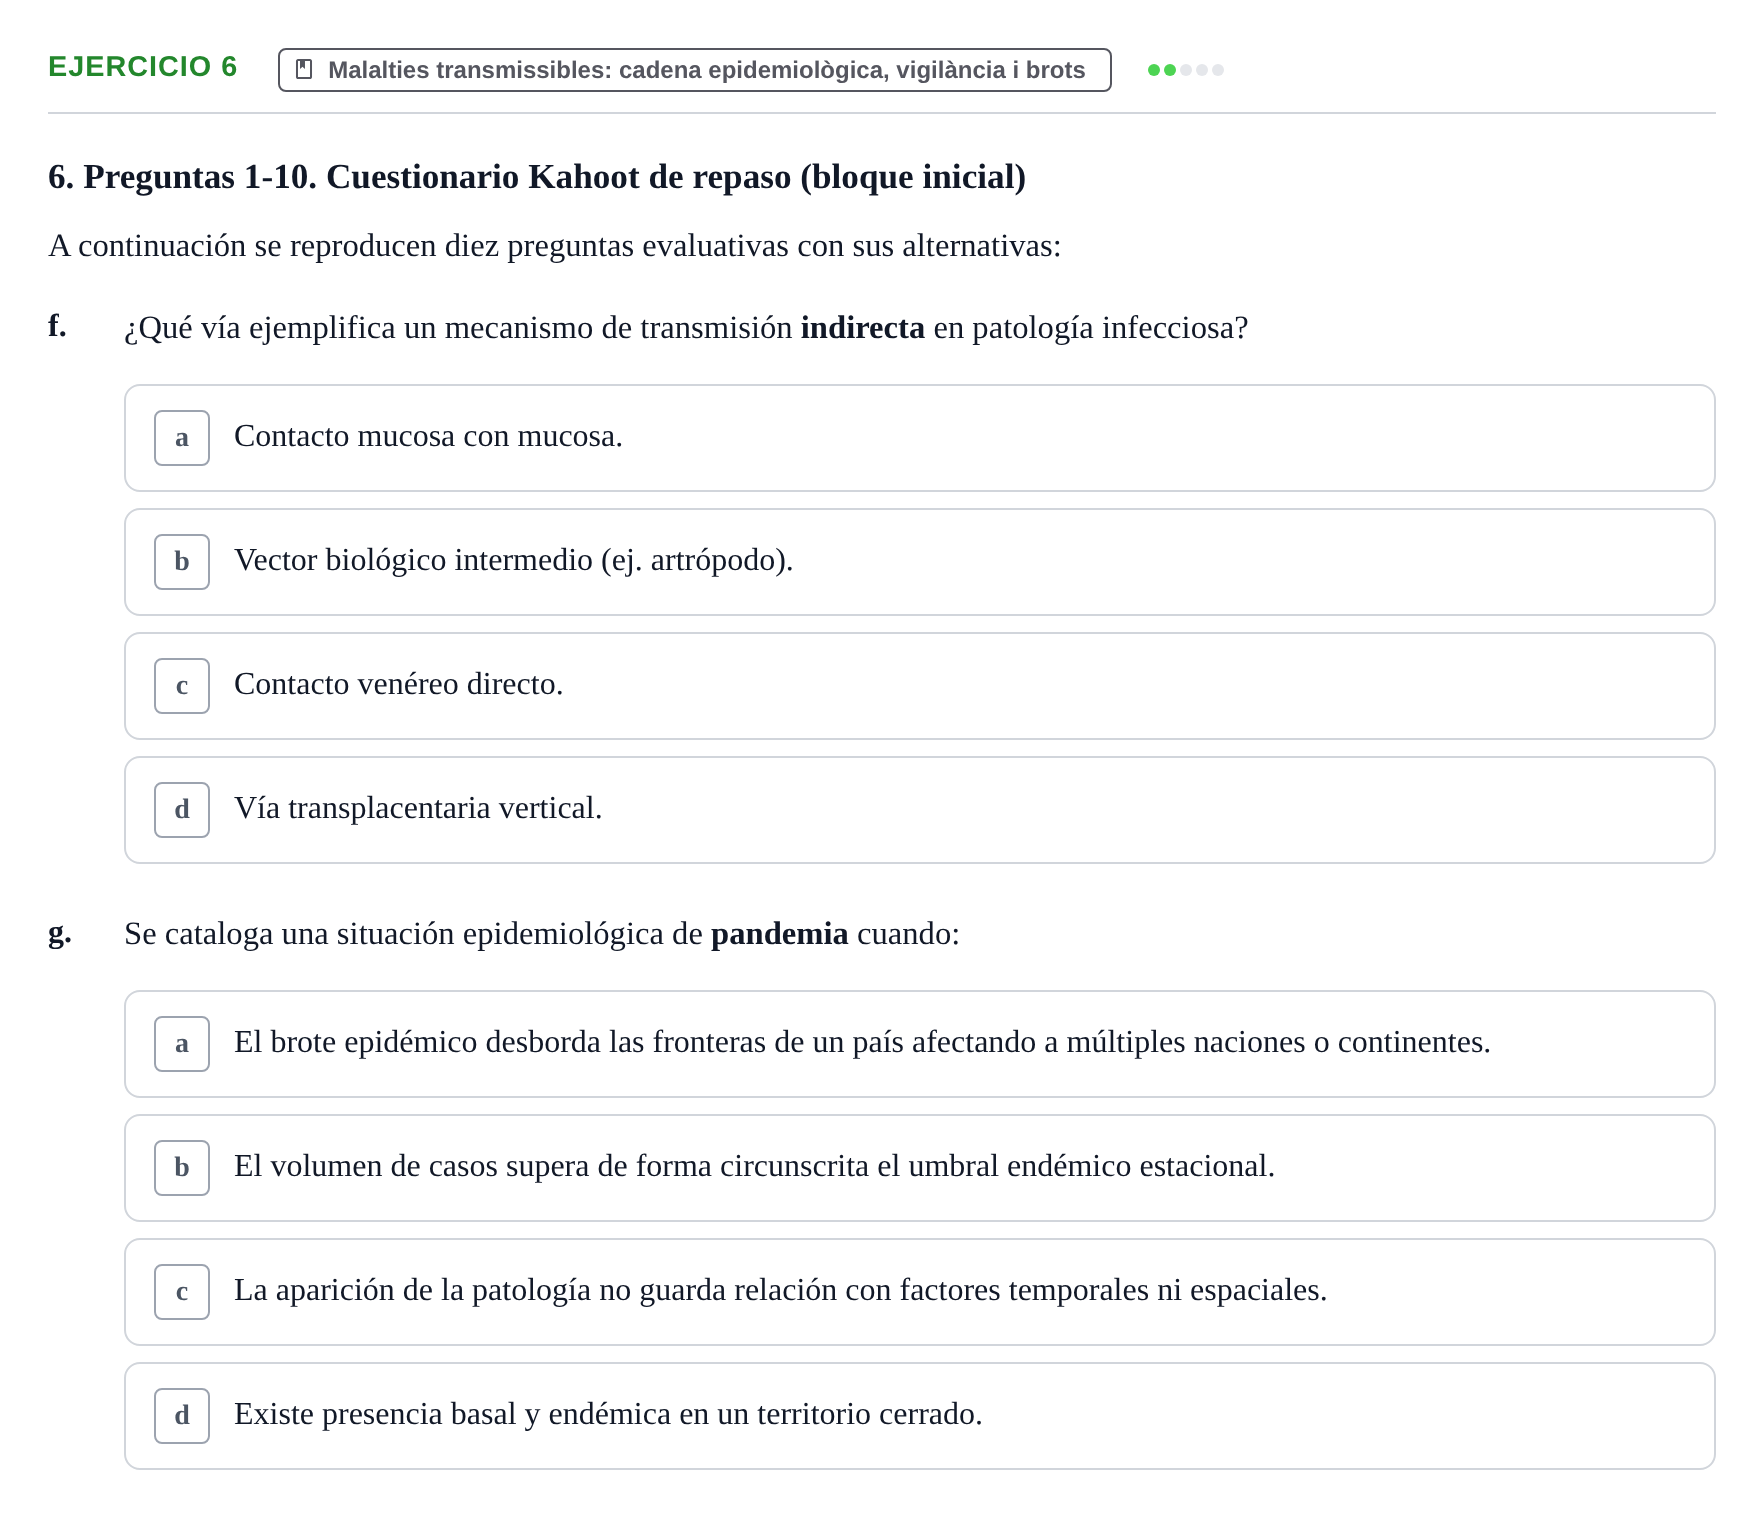Click the question label 'f.'
This screenshot has height=1536, width=1764.
click(57, 326)
